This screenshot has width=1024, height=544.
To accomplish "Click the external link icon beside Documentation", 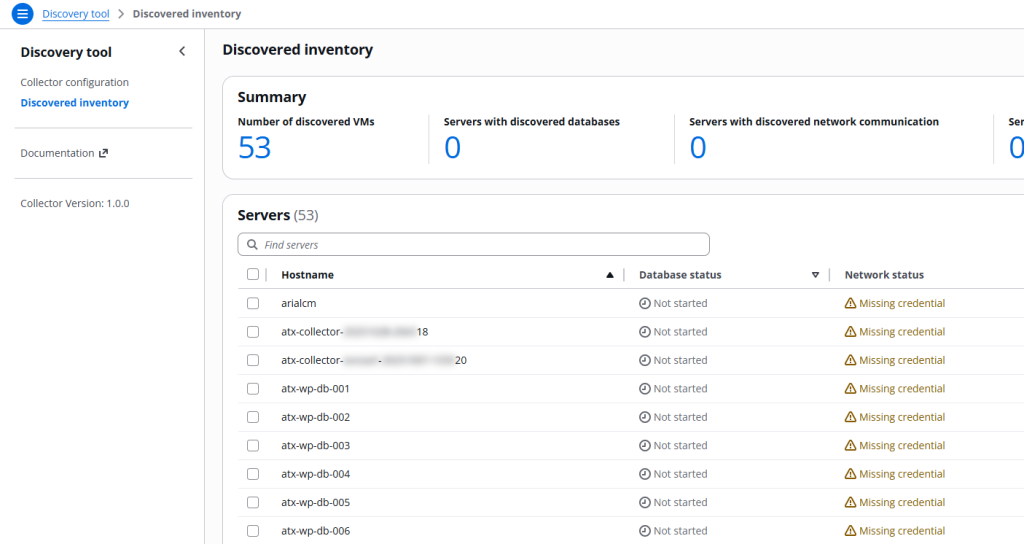I will coord(103,153).
